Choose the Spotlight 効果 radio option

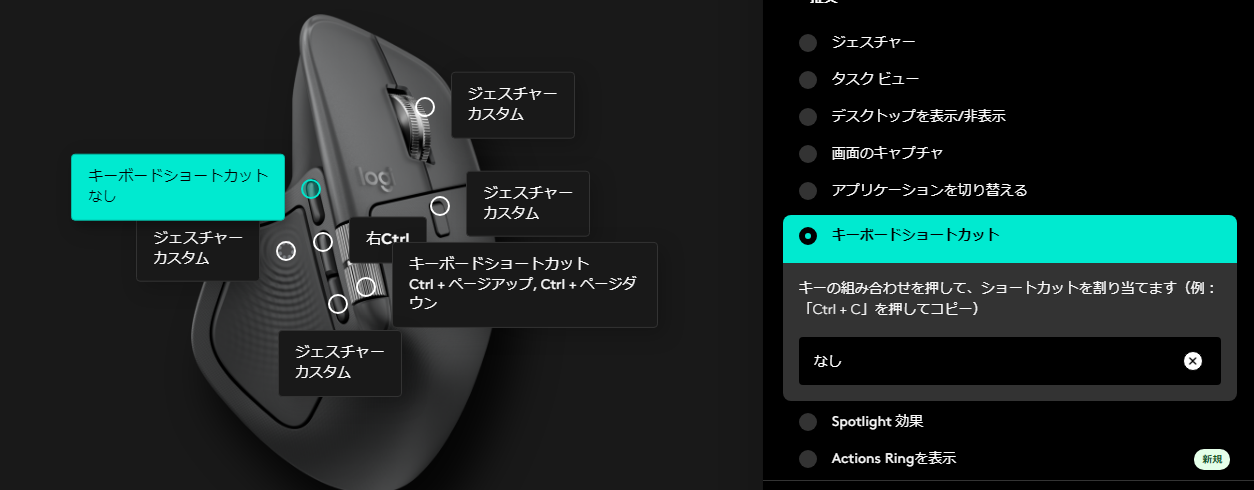[808, 422]
